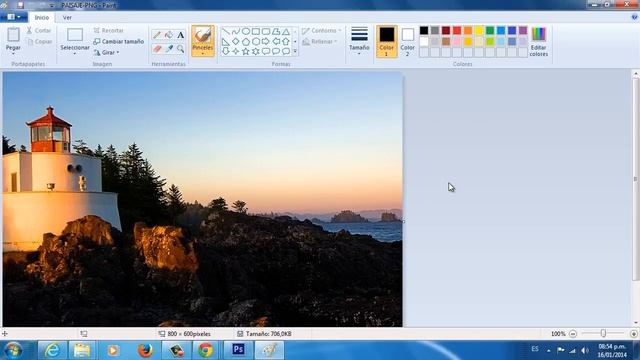Click the Tamaño: 706,0KB status text
The width and height of the screenshot is (640, 360).
click(268, 334)
